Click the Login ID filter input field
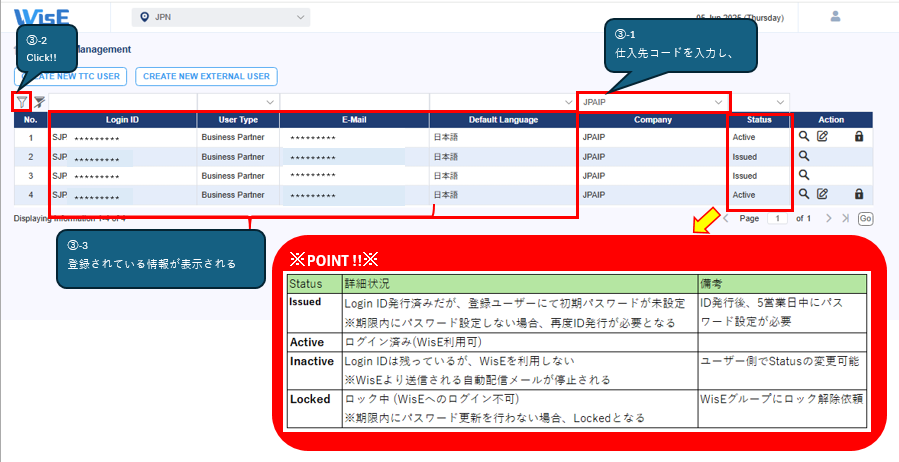The image size is (899, 462). point(122,102)
